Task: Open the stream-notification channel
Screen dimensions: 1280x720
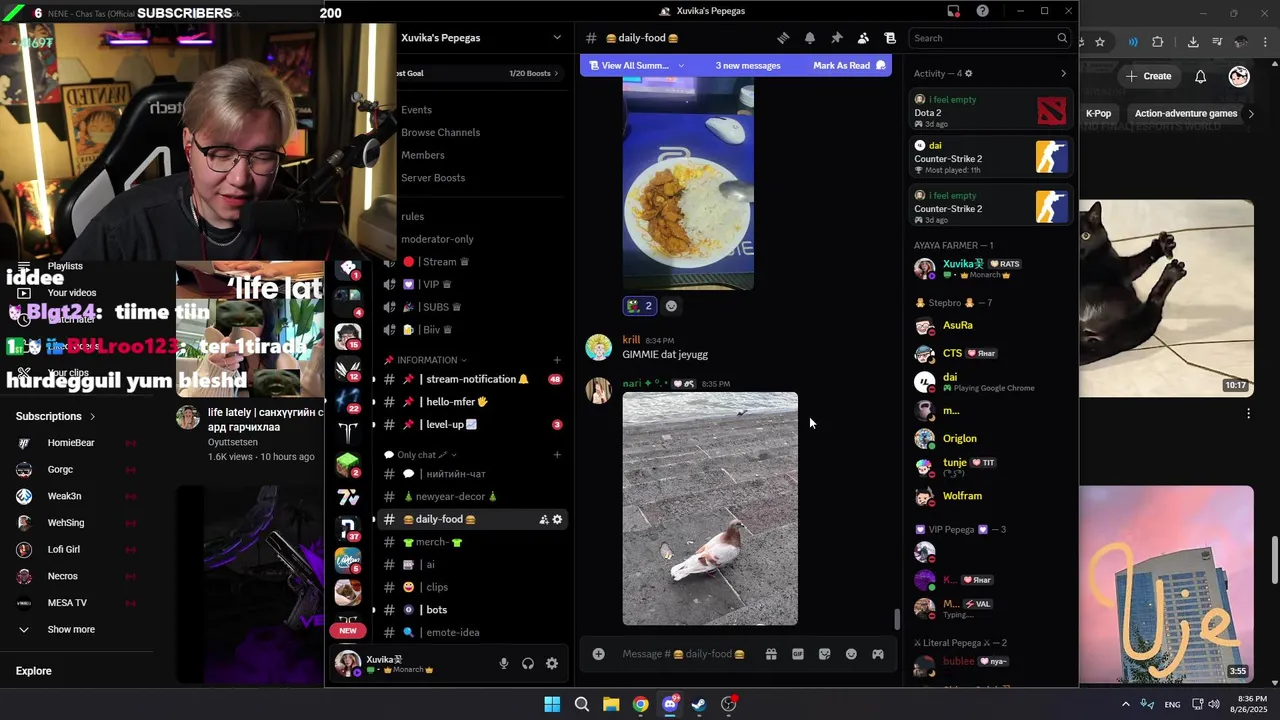Action: 474,379
